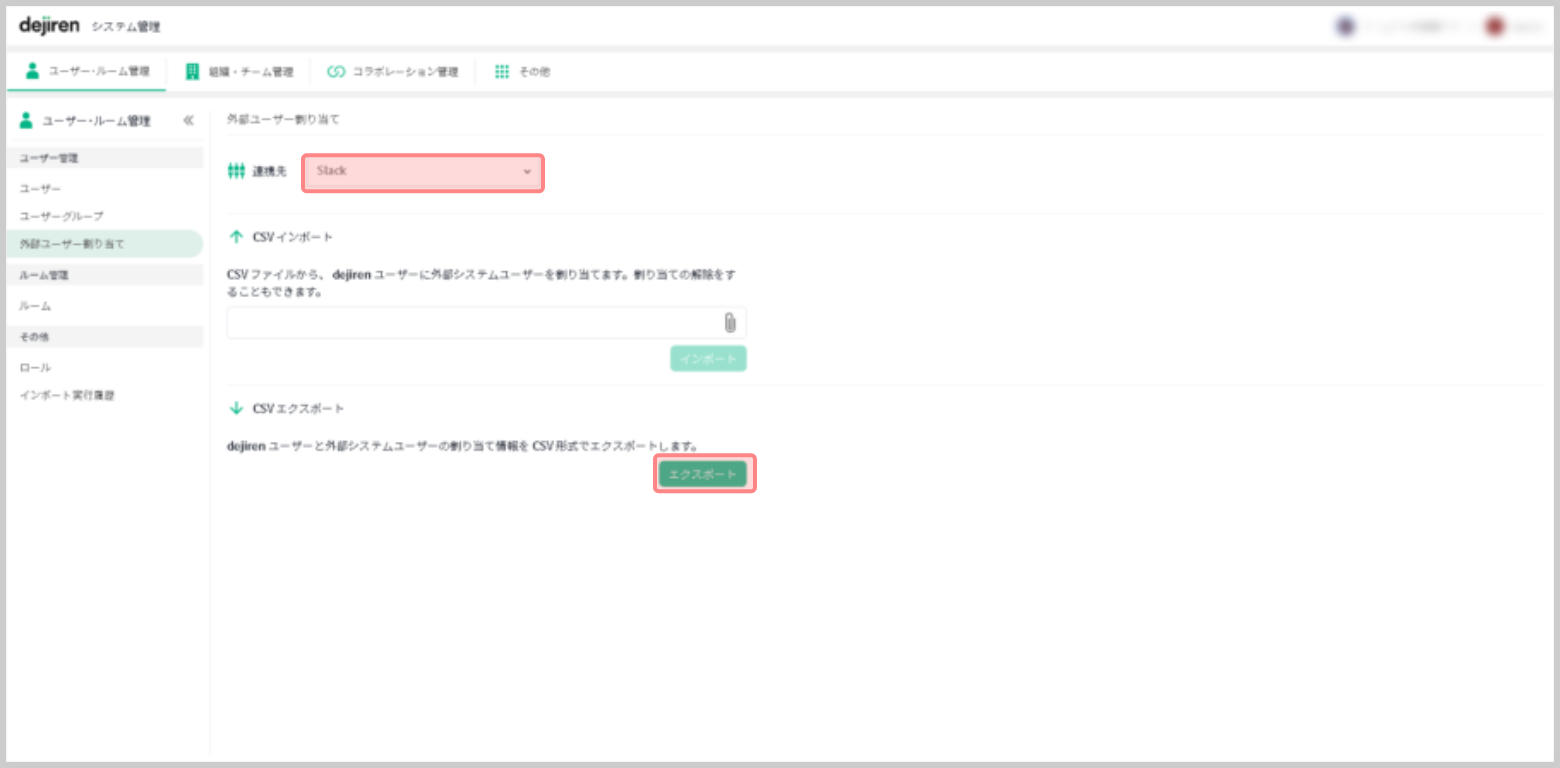Click the link icon on コラボレーション管理
Screen dimensions: 1560x768
pyautogui.click(x=336, y=72)
